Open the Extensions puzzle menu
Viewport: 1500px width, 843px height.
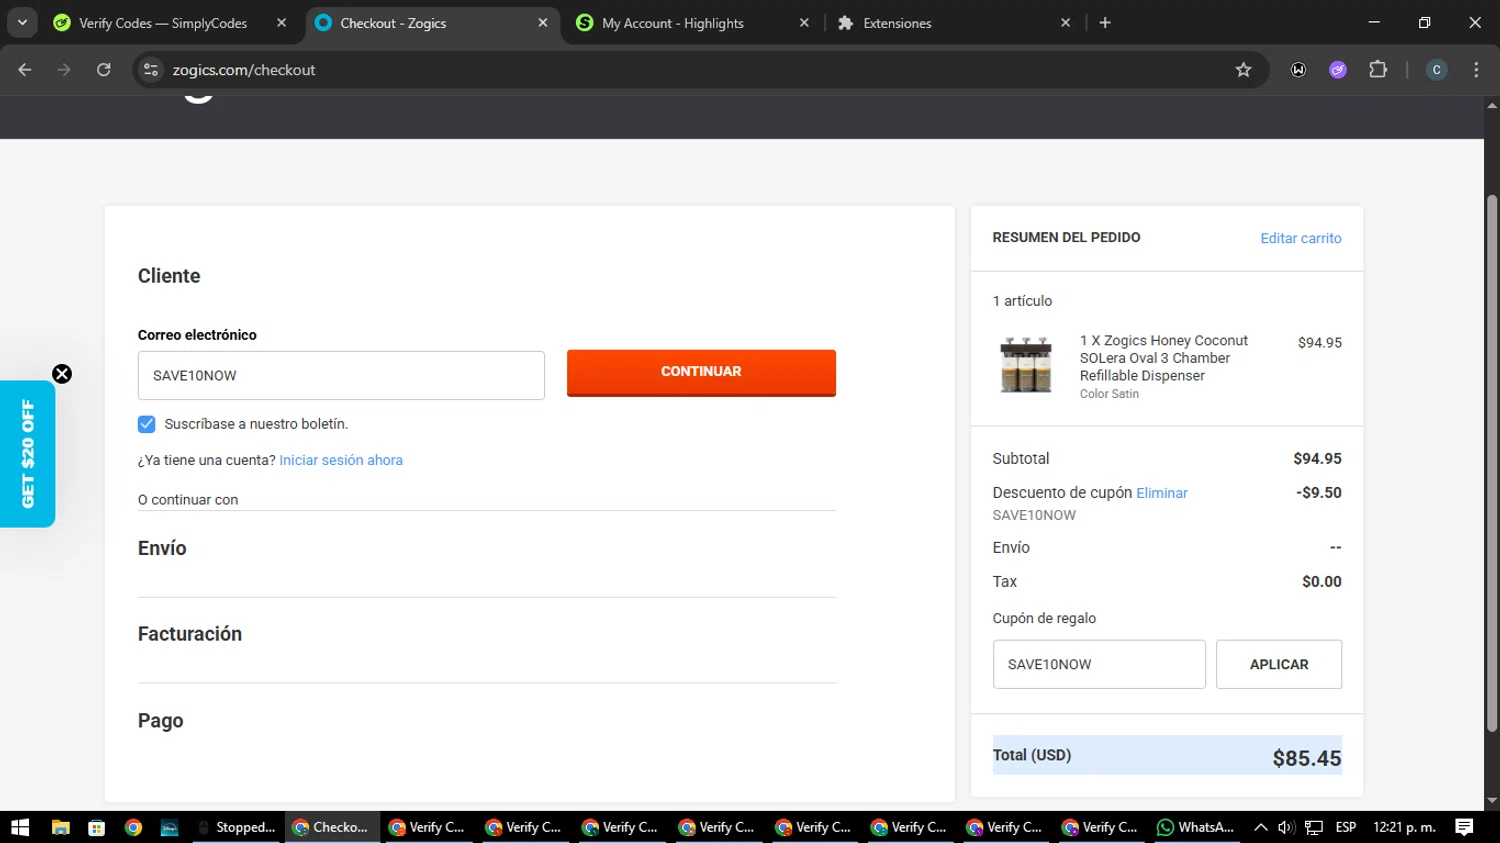tap(1378, 70)
